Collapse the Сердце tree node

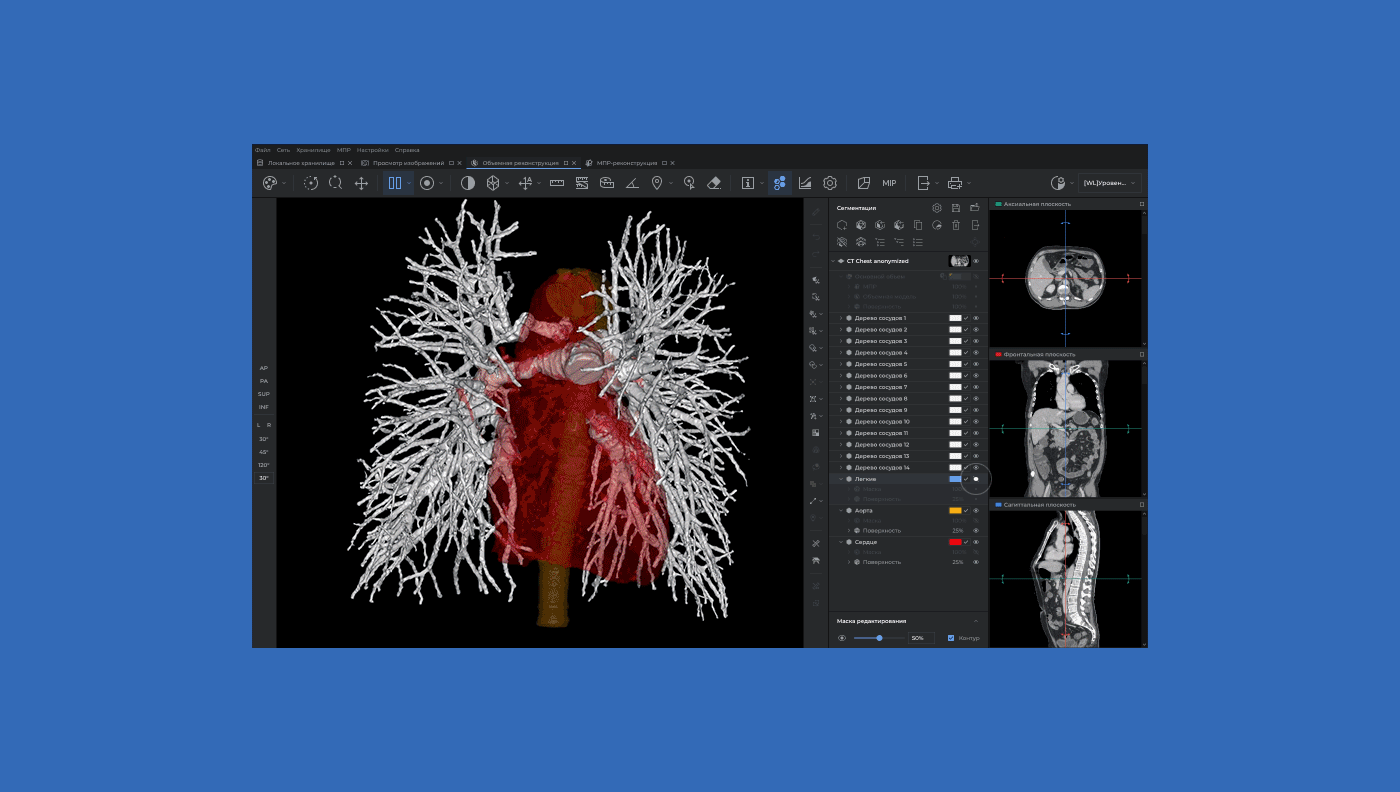(841, 542)
